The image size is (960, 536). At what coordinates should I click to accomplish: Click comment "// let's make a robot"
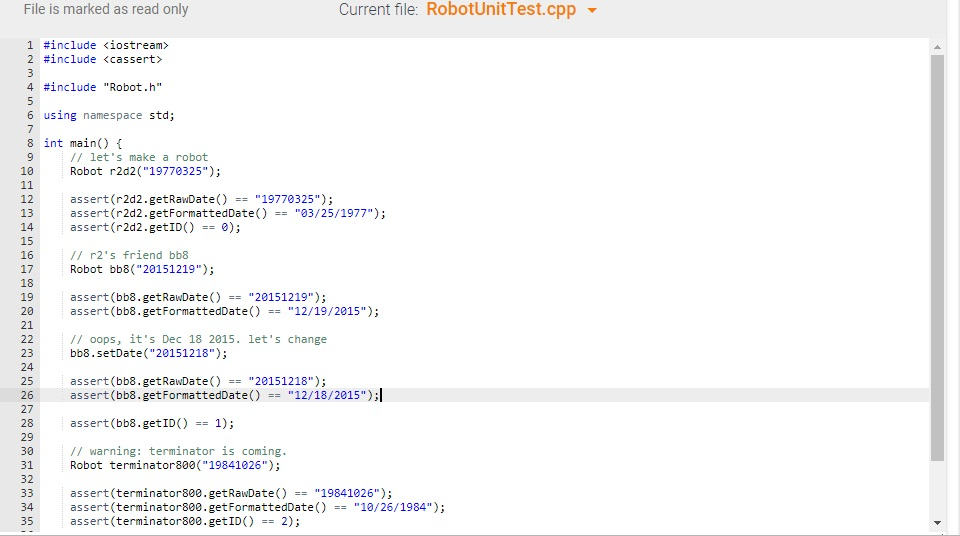[139, 157]
